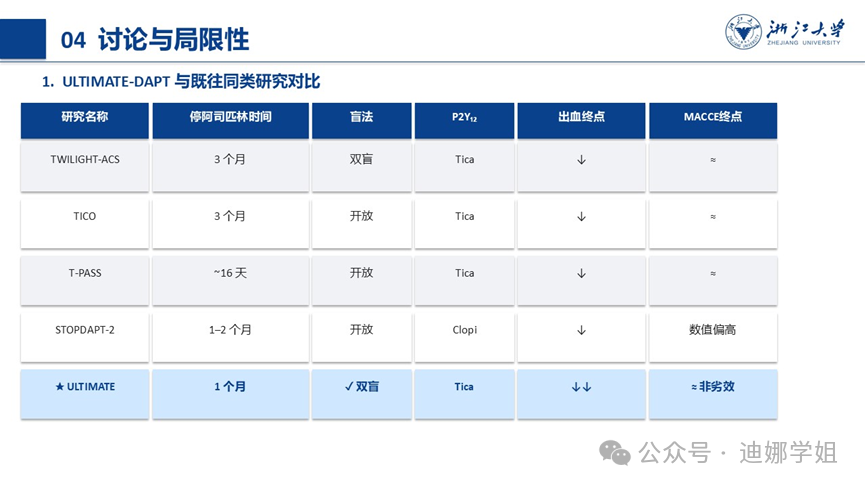This screenshot has height=487, width=865.
Task: Click the Tica cell in ULTIMATE row
Action: [464, 394]
